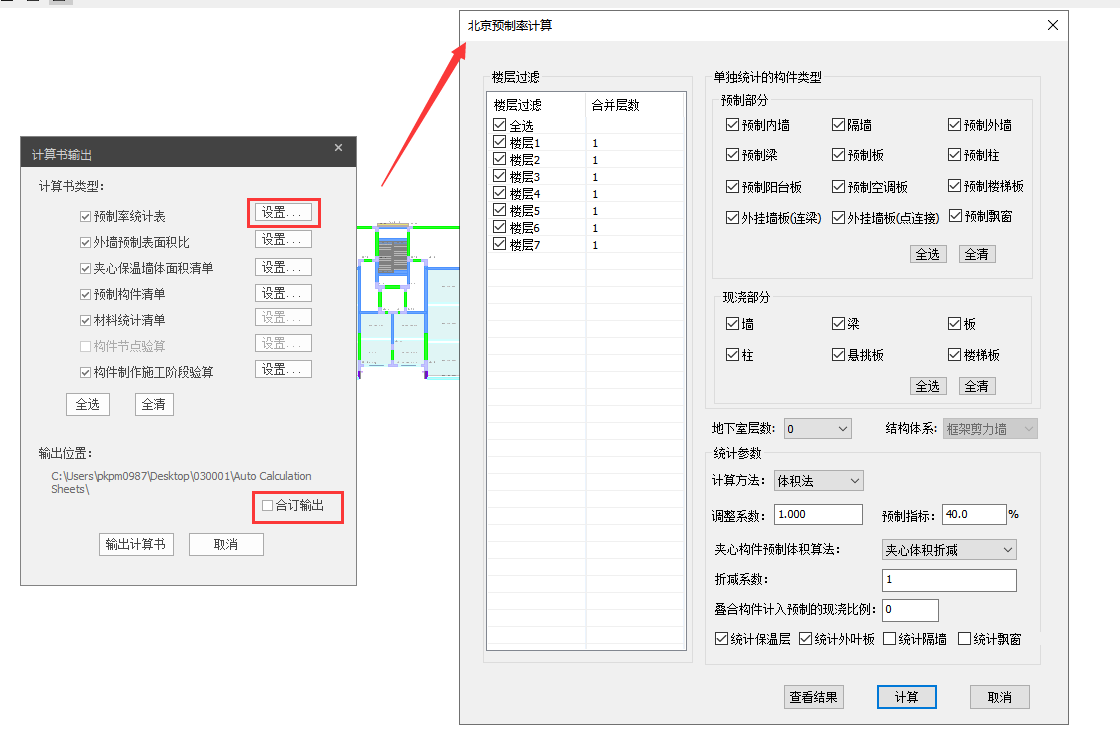Screen dimensions: 1120x748
Task: Enable 统计隔墙 checkbox
Action: 889,639
